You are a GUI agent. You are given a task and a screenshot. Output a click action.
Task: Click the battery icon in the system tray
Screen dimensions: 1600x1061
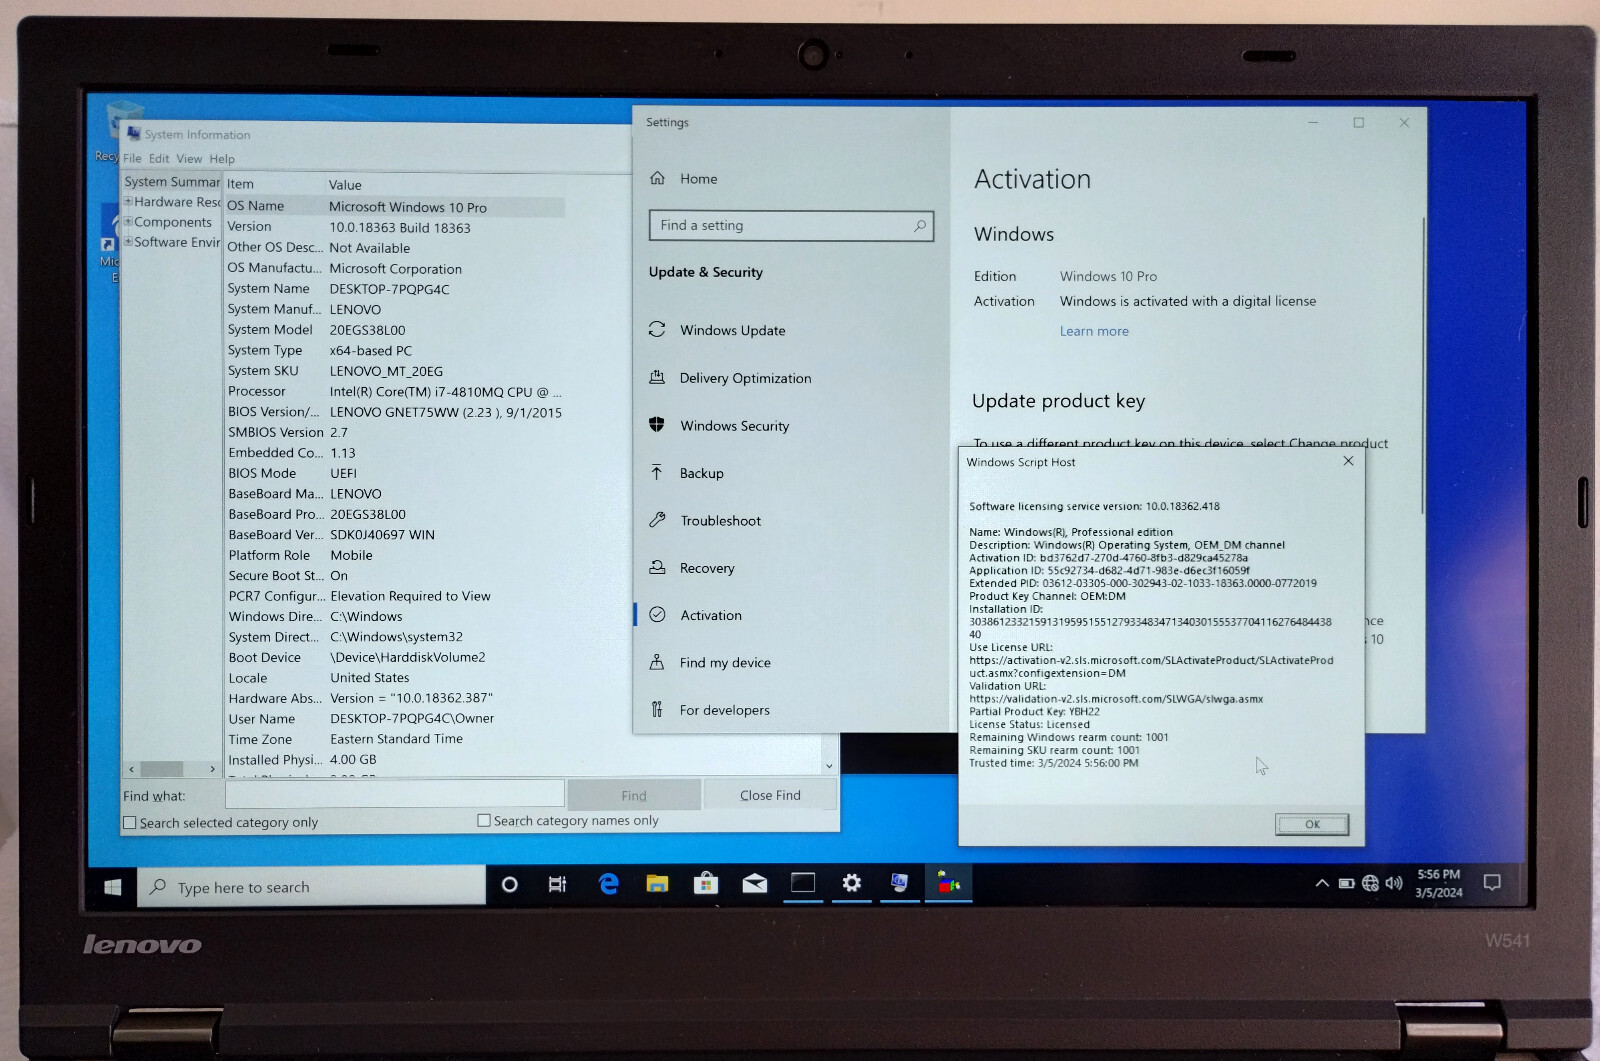pyautogui.click(x=1346, y=883)
